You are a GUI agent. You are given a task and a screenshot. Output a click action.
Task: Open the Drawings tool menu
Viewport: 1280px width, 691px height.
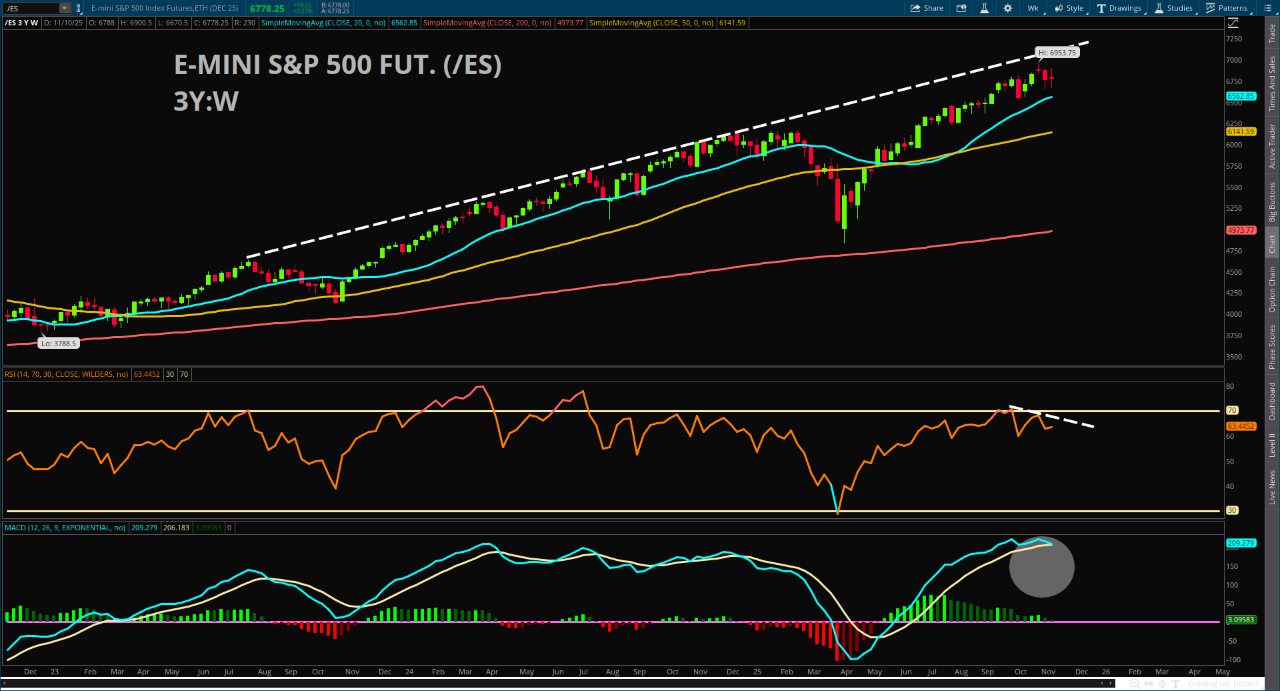pos(1120,8)
